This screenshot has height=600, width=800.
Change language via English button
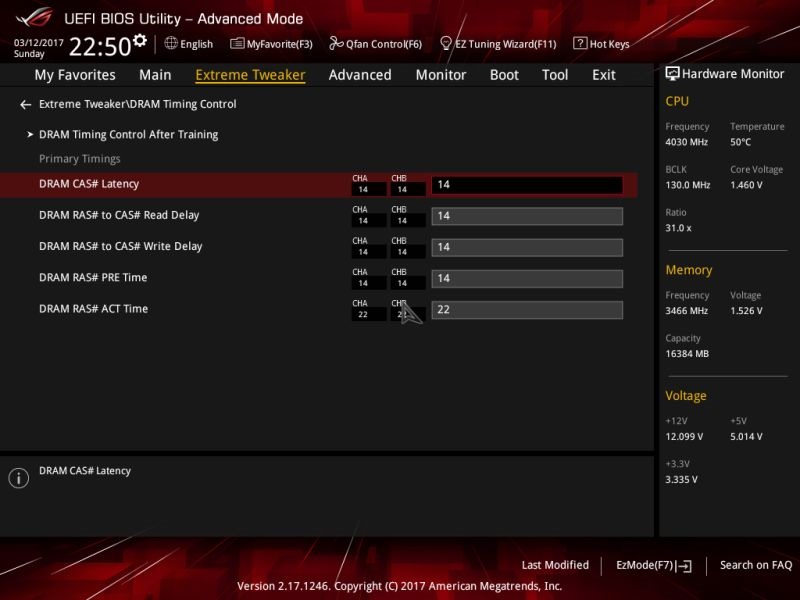[x=189, y=44]
